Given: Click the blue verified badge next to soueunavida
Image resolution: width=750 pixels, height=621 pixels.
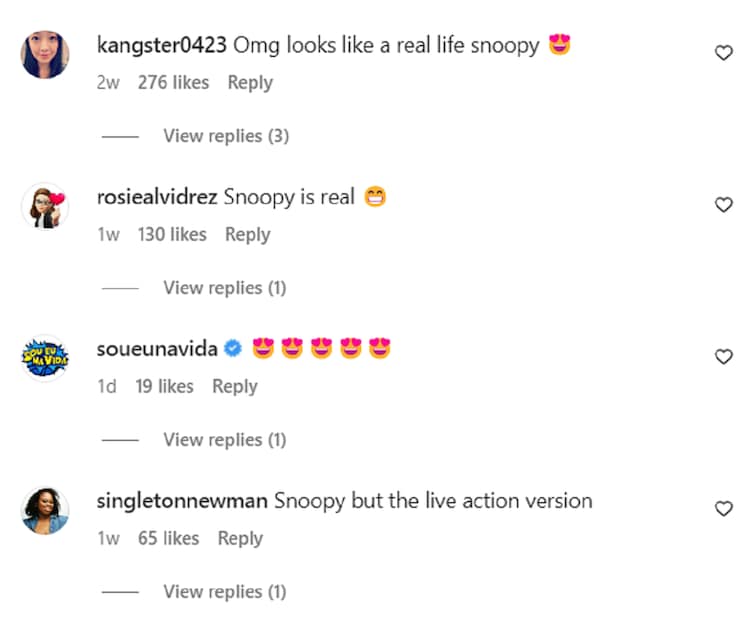Looking at the screenshot, I should [233, 348].
